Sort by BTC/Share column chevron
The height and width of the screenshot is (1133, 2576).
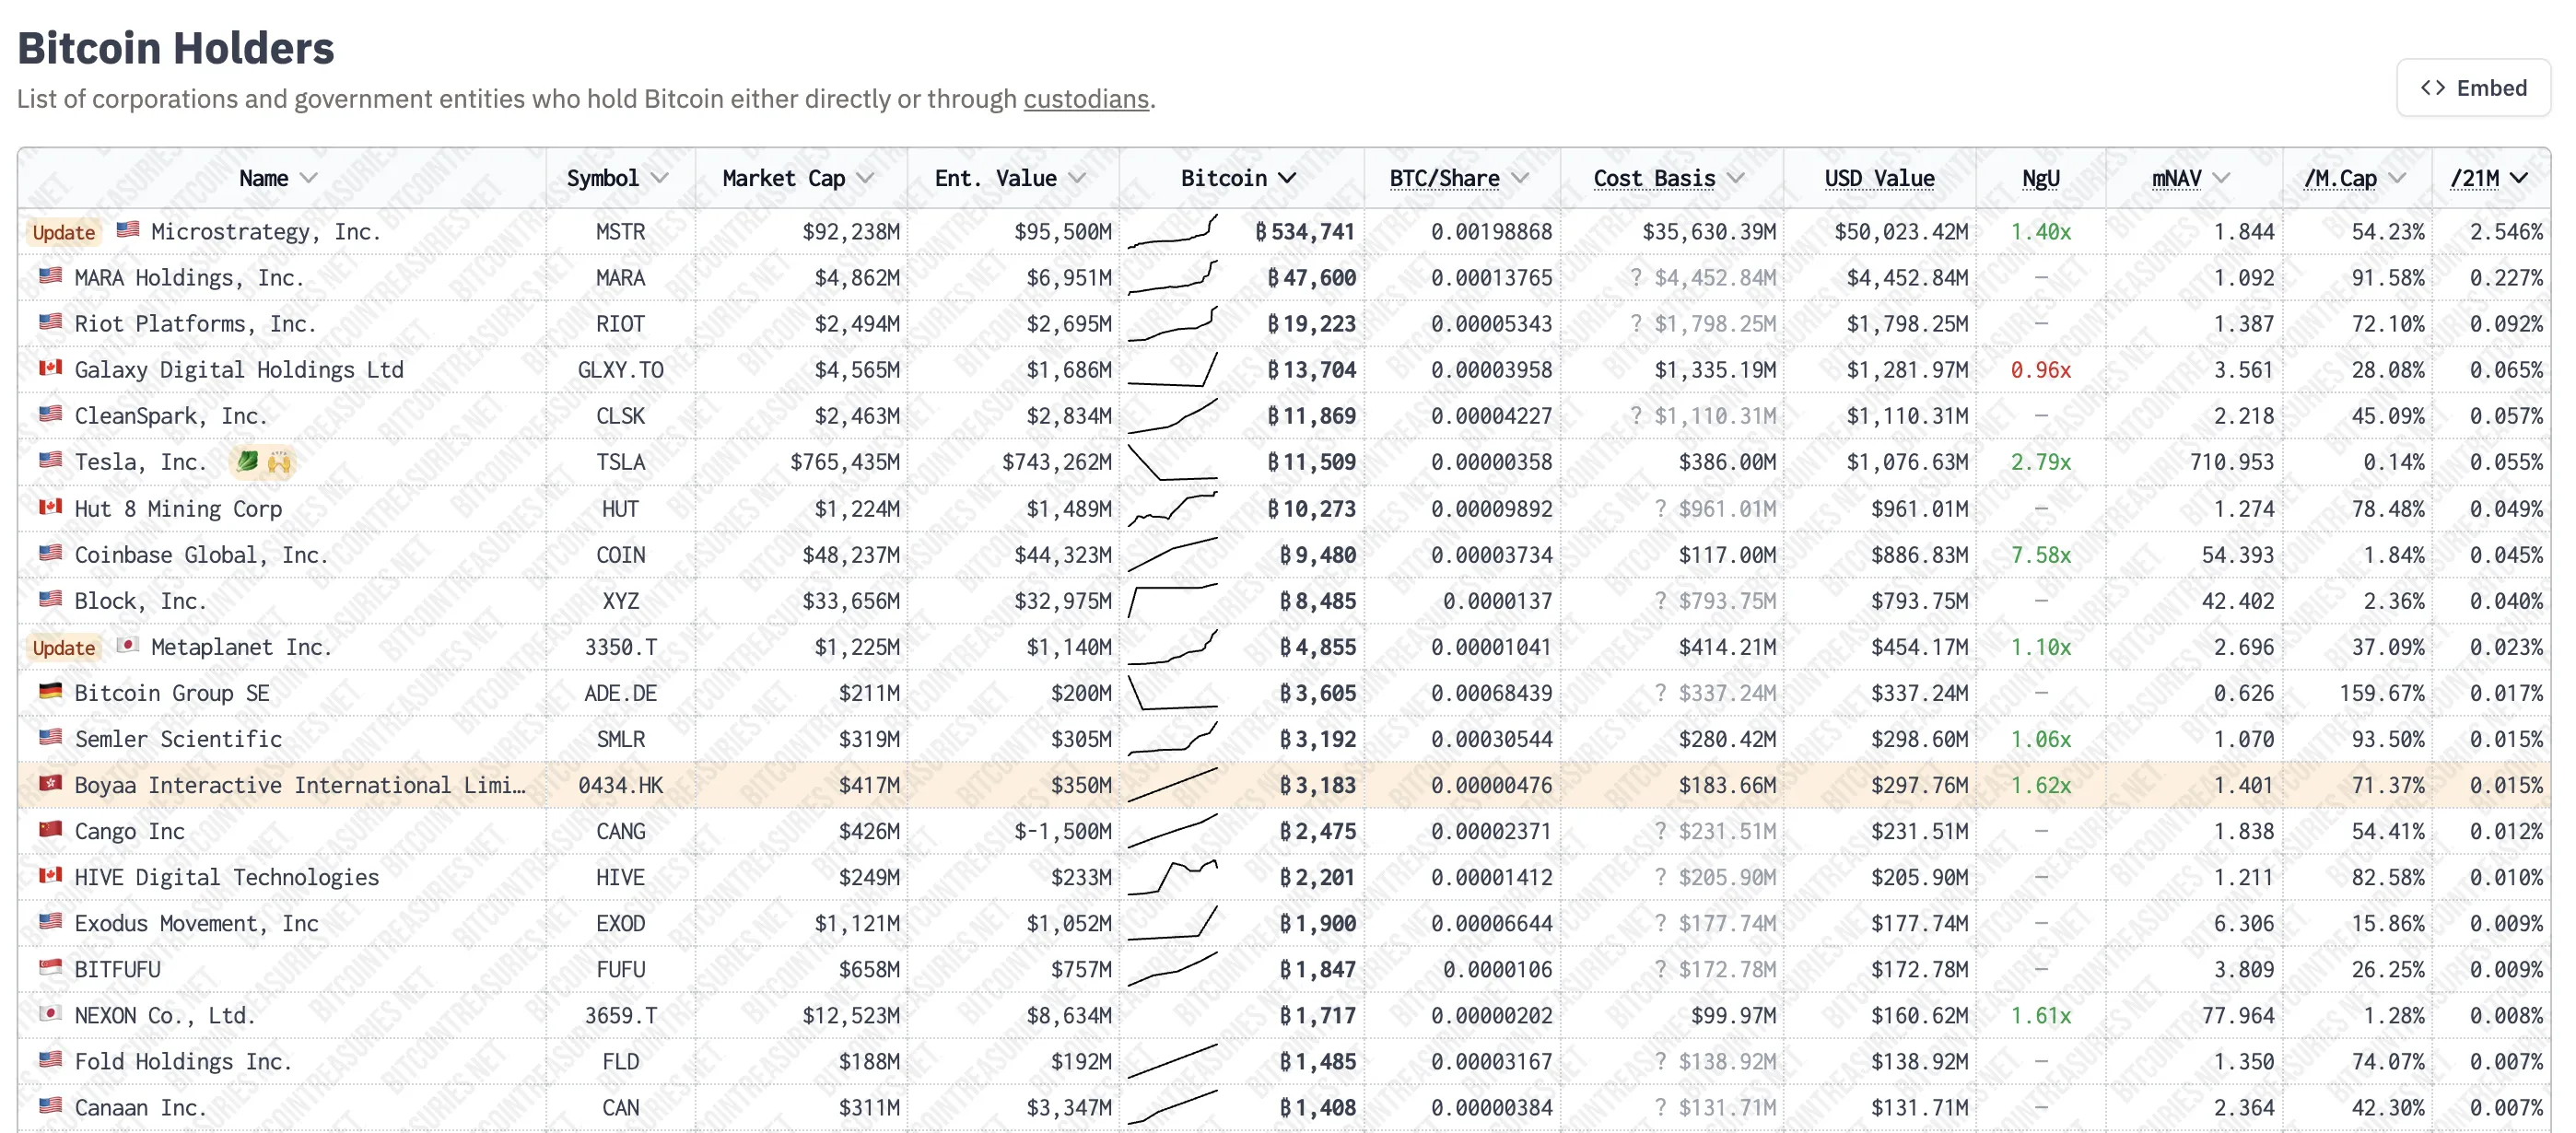click(1520, 178)
